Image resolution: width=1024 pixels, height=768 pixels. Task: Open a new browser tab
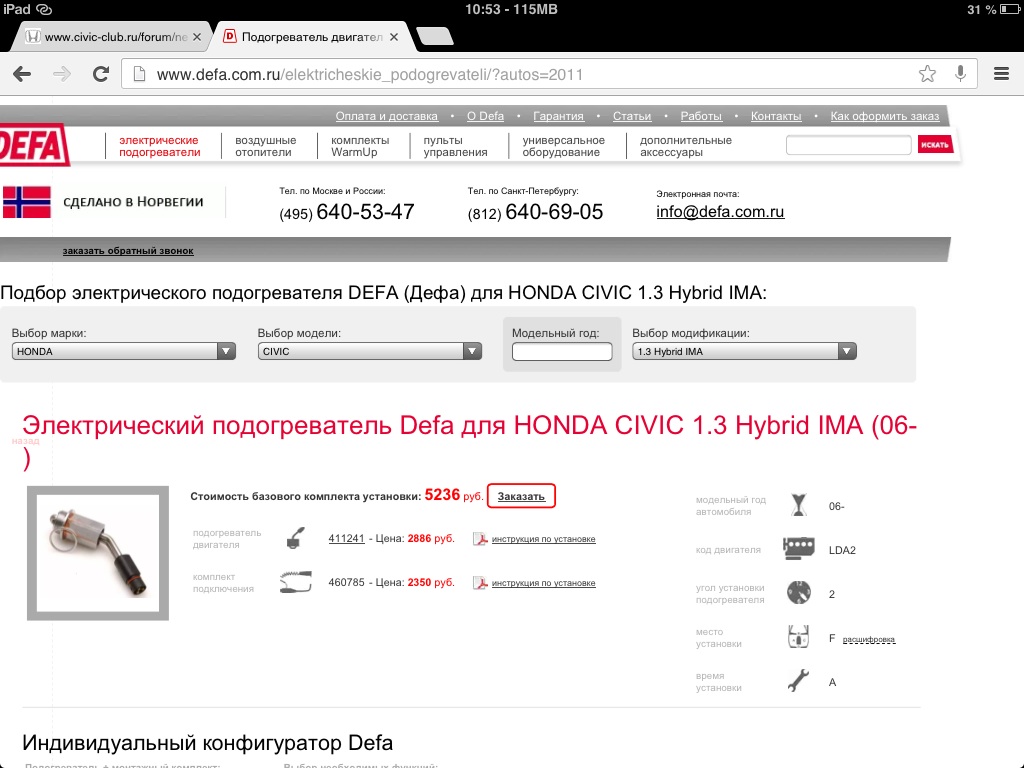pyautogui.click(x=434, y=37)
